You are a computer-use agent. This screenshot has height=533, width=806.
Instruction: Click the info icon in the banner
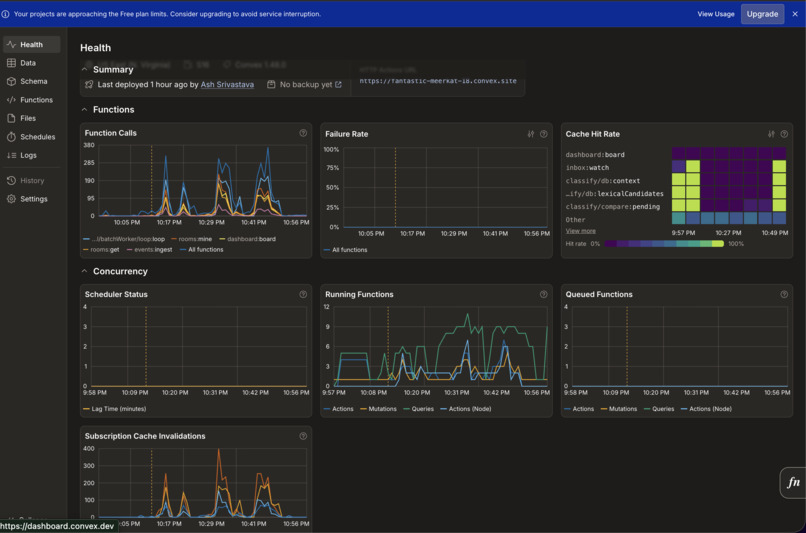pyautogui.click(x=5, y=14)
